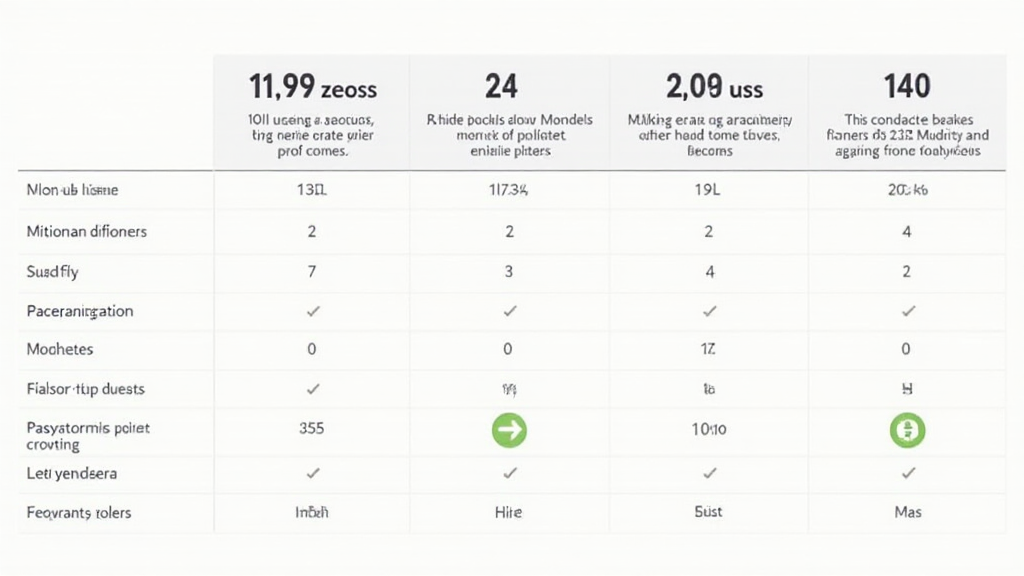The width and height of the screenshot is (1024, 576).
Task: Select the 2,09 uss plan header
Action: [708, 88]
